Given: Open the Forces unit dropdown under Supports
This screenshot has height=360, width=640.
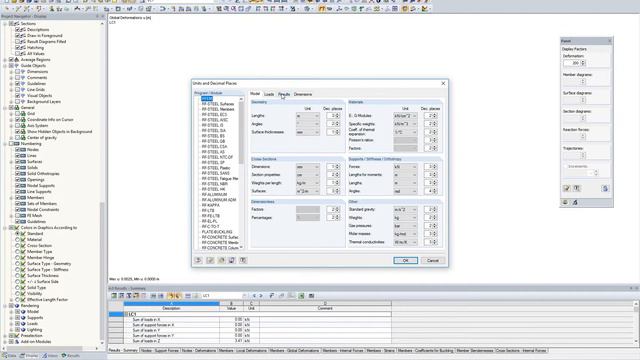Looking at the screenshot, I should pos(405,167).
